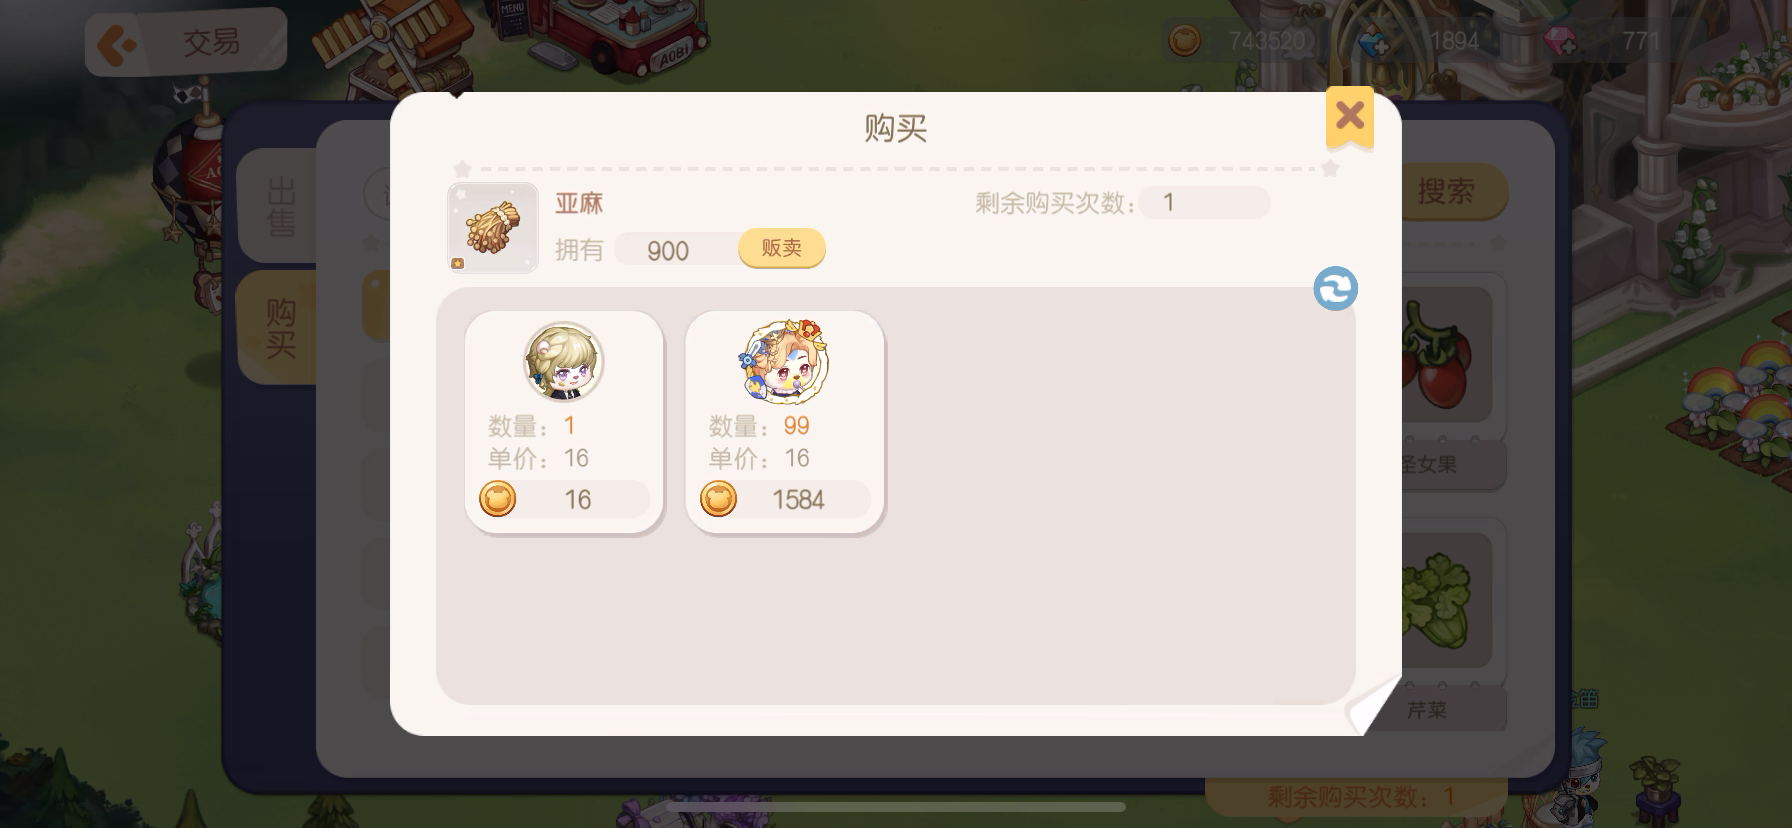Image resolution: width=1792 pixels, height=828 pixels.
Task: Tap the pink diamond add icon
Action: point(1559,42)
